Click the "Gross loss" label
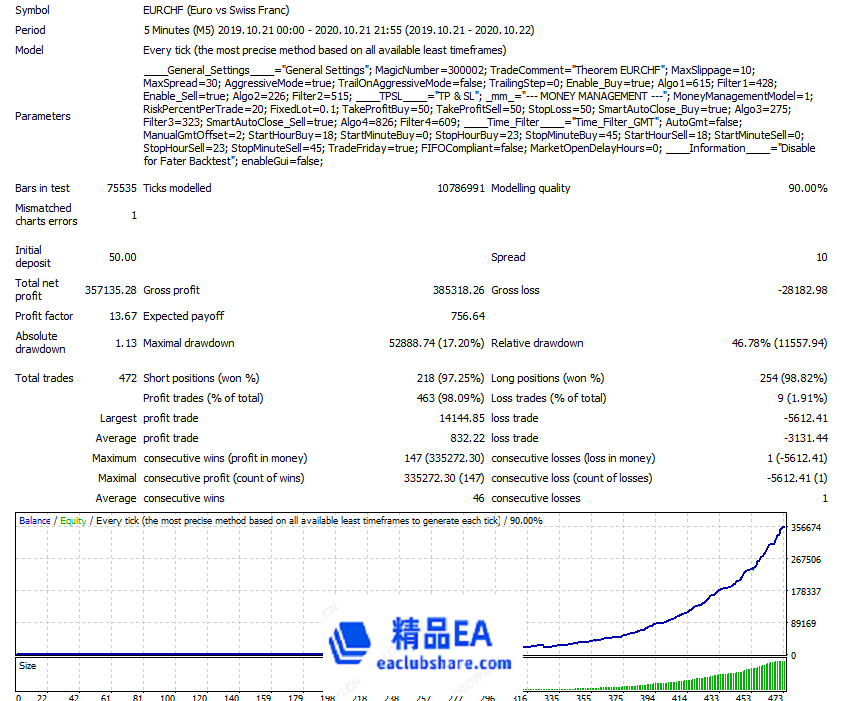This screenshot has height=701, width=847. (515, 291)
